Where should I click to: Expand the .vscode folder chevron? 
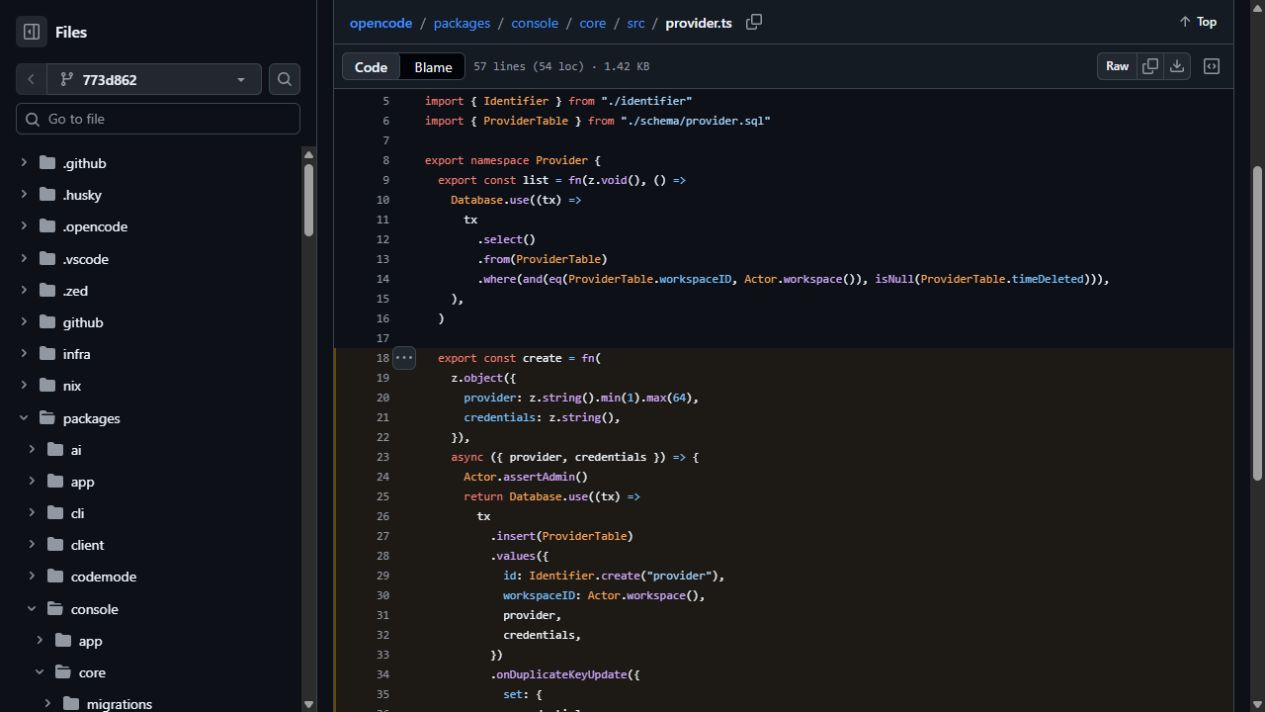coord(24,259)
